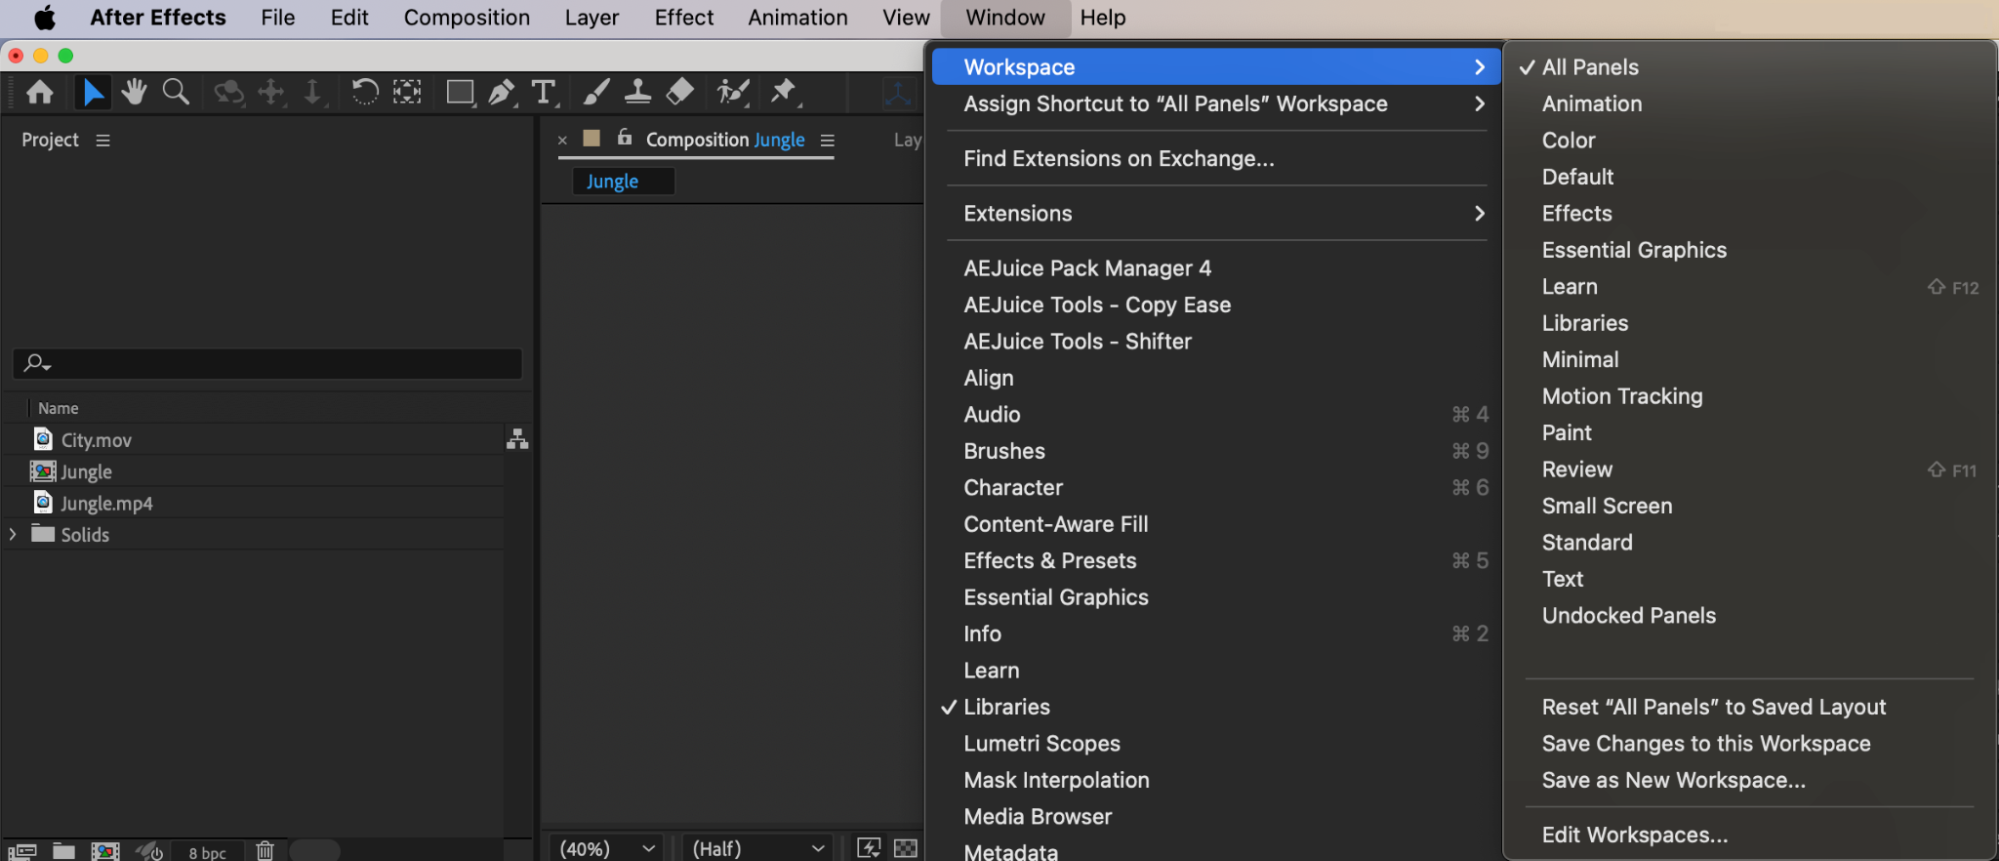The height and width of the screenshot is (861, 1999).
Task: Open the magnification (40%) dropdown
Action: coord(608,848)
